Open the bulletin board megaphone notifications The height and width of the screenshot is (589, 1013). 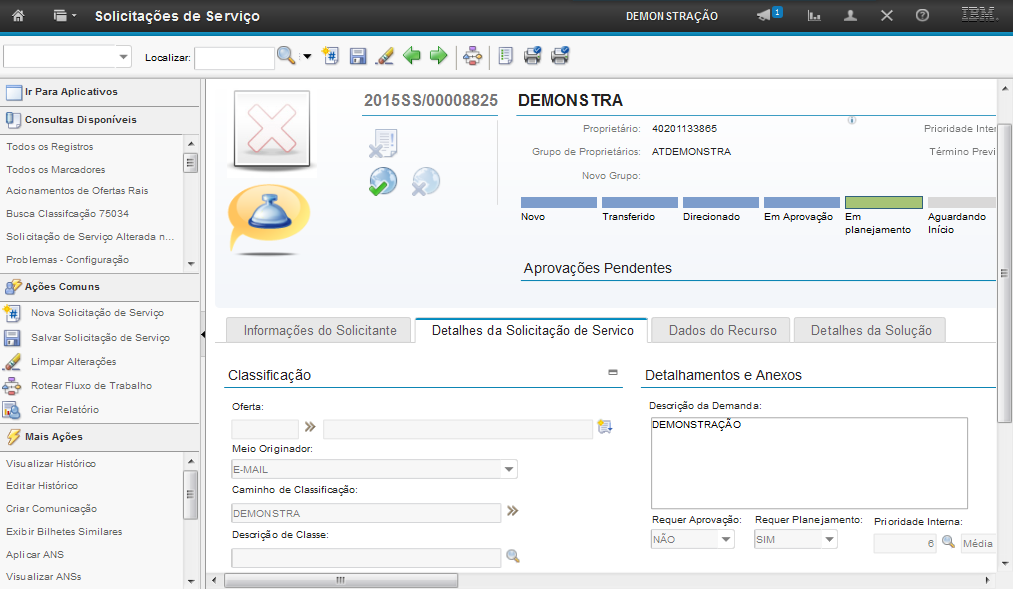click(x=765, y=16)
